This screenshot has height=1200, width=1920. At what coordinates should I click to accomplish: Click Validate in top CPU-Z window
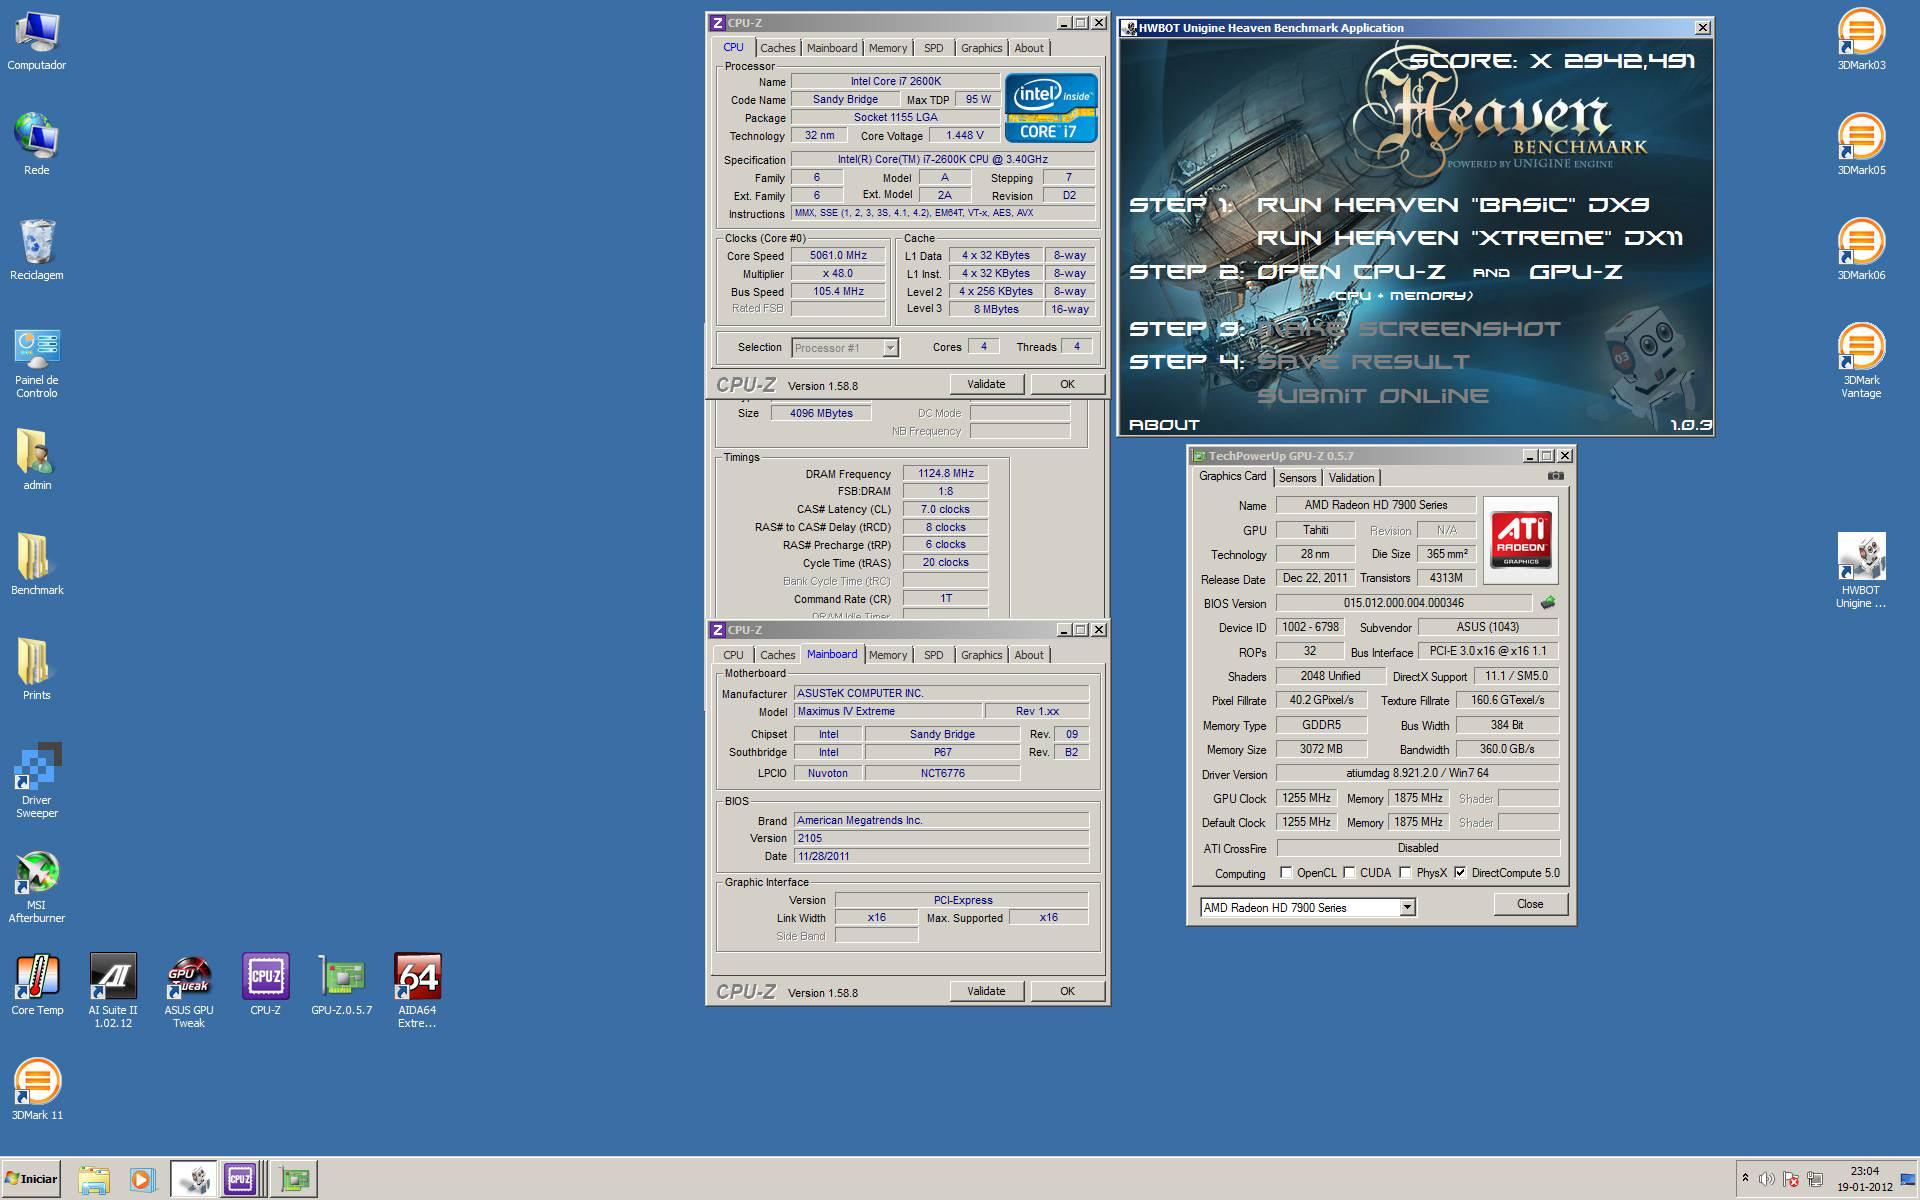tap(986, 384)
